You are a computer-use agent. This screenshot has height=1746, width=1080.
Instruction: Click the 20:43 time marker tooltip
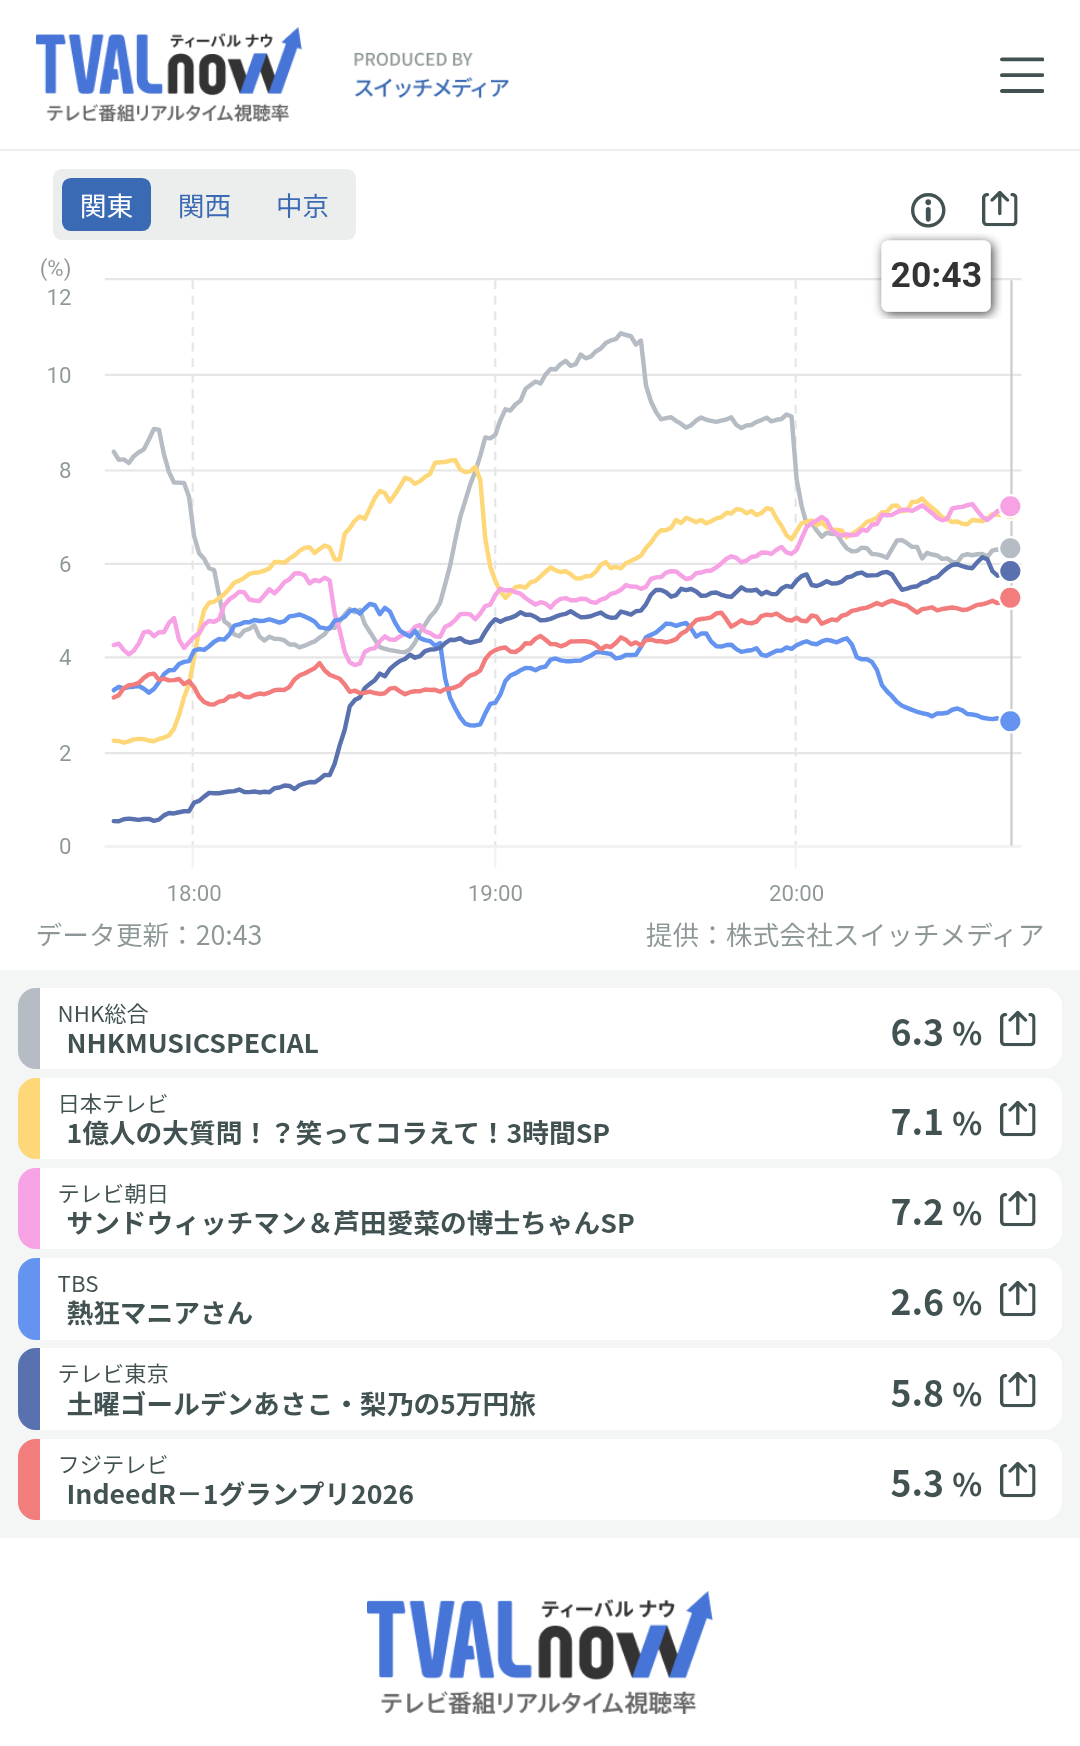tap(936, 275)
